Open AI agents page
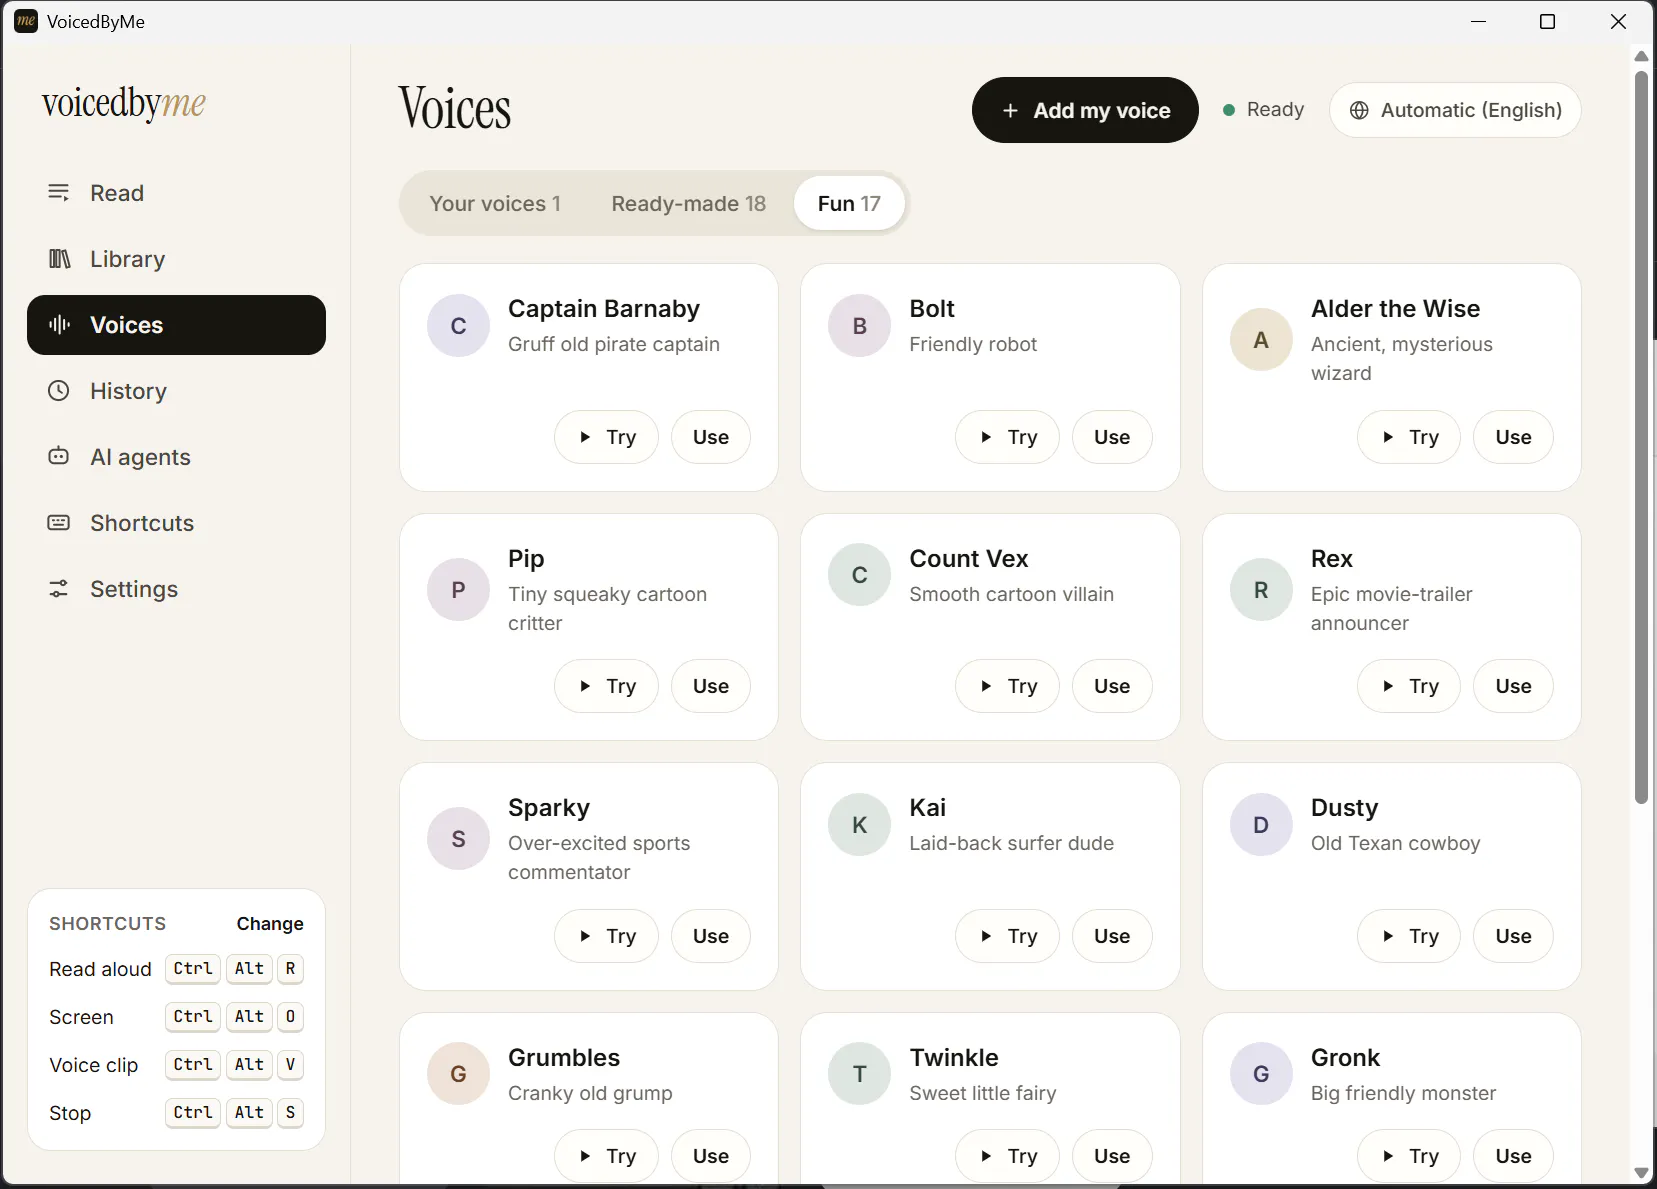The image size is (1657, 1189). (x=176, y=457)
